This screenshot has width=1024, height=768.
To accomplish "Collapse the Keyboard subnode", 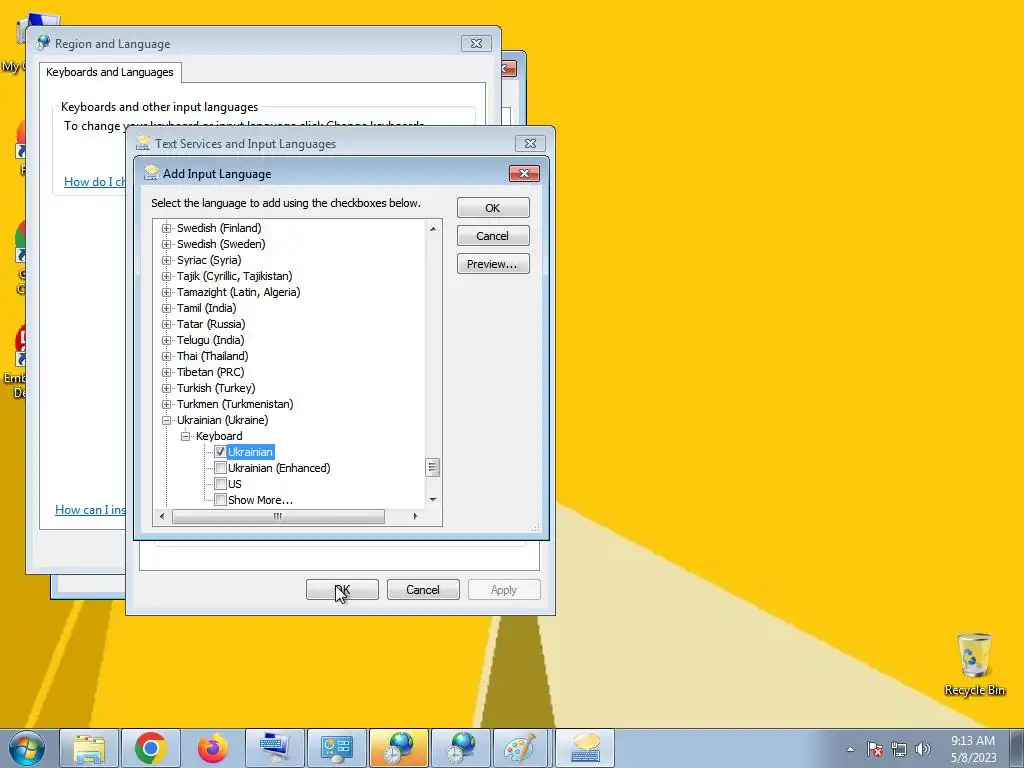I will point(185,436).
